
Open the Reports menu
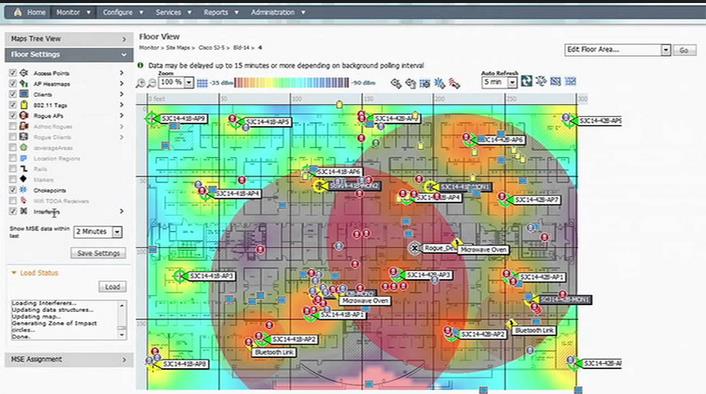221,12
